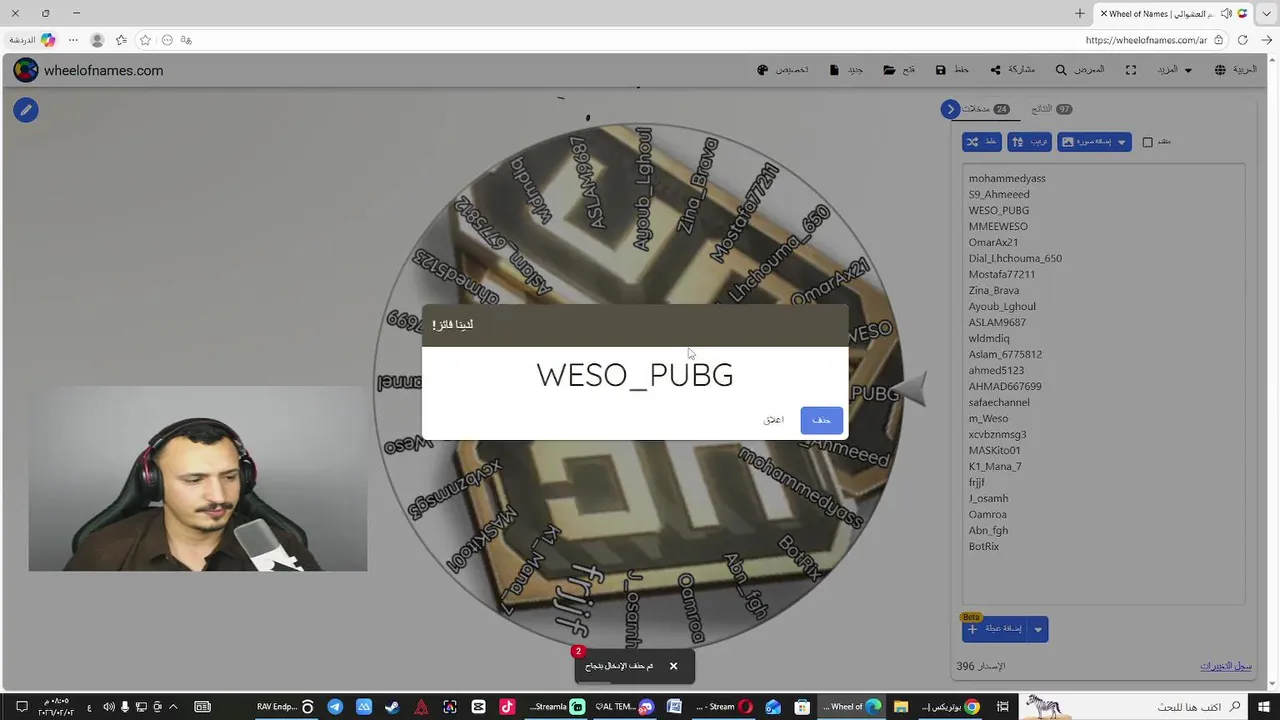
Task: Select the entry K1_Mana_7 in the list
Action: (995, 466)
